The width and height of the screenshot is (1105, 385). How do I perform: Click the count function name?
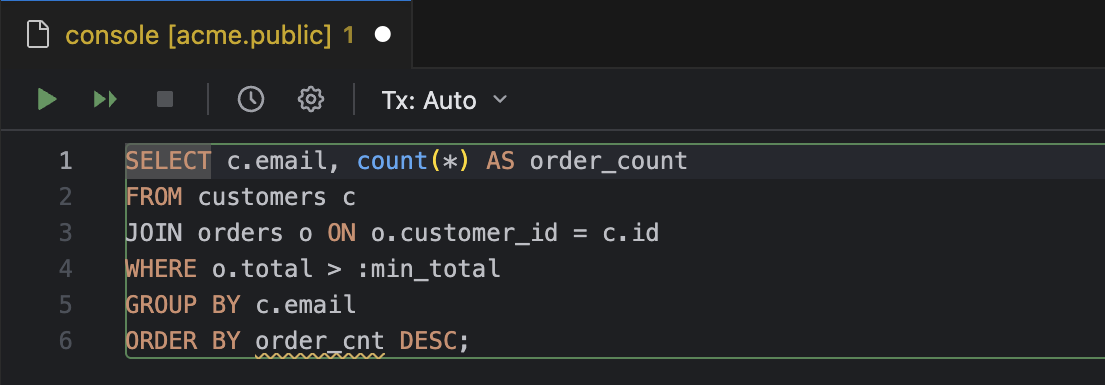click(x=392, y=161)
